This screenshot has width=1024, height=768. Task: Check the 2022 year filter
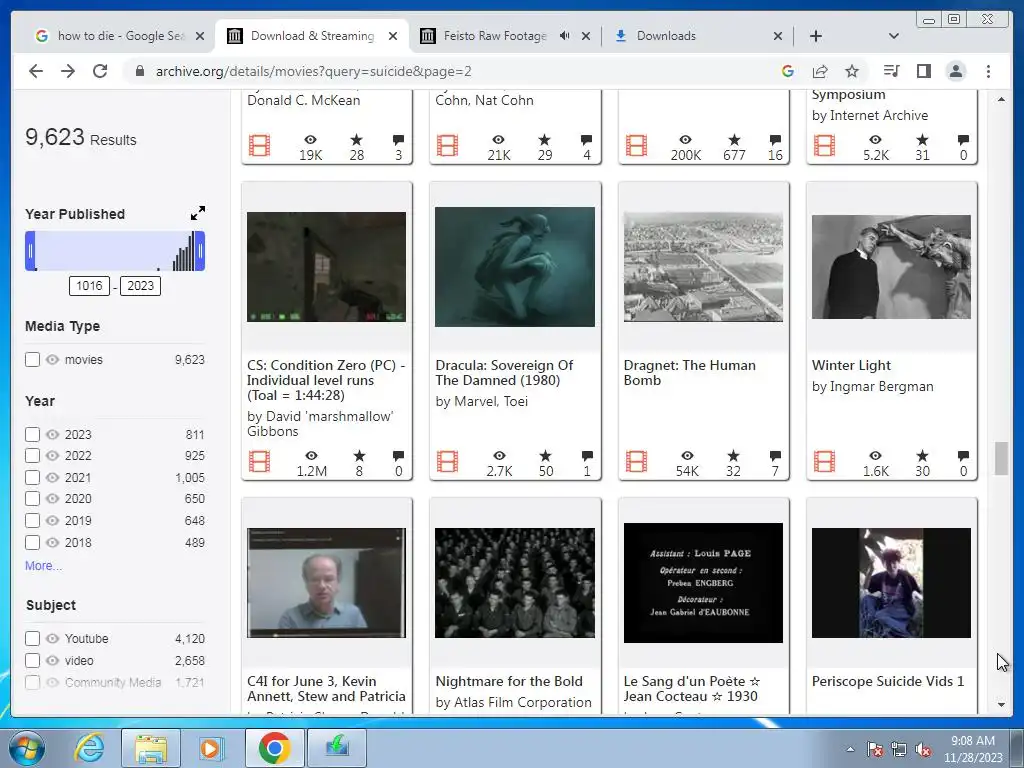[32, 455]
